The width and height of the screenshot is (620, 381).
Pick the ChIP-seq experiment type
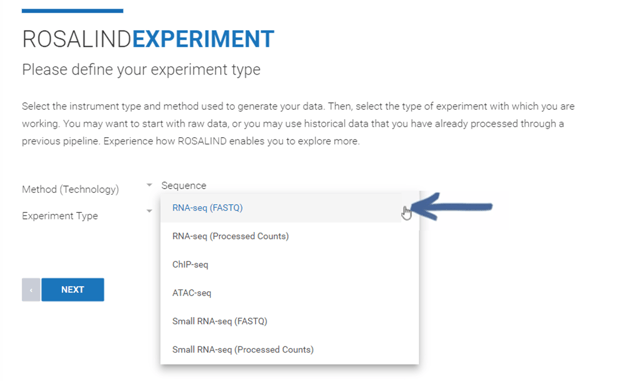(x=289, y=265)
